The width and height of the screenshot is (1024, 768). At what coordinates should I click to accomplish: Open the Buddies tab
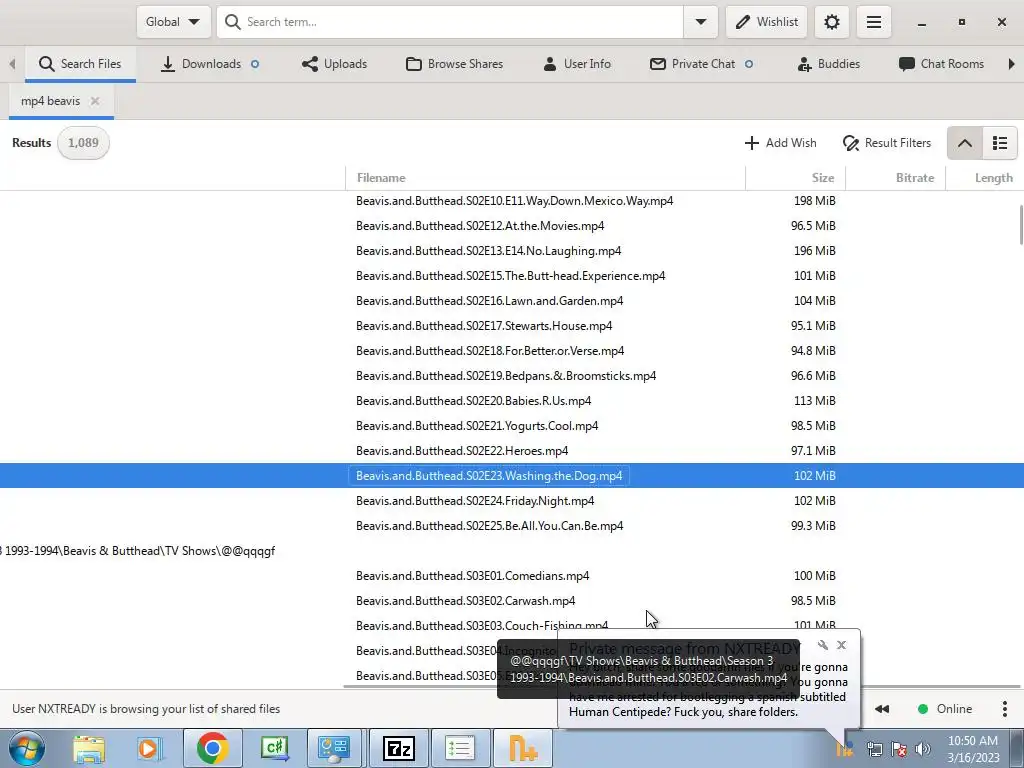829,64
